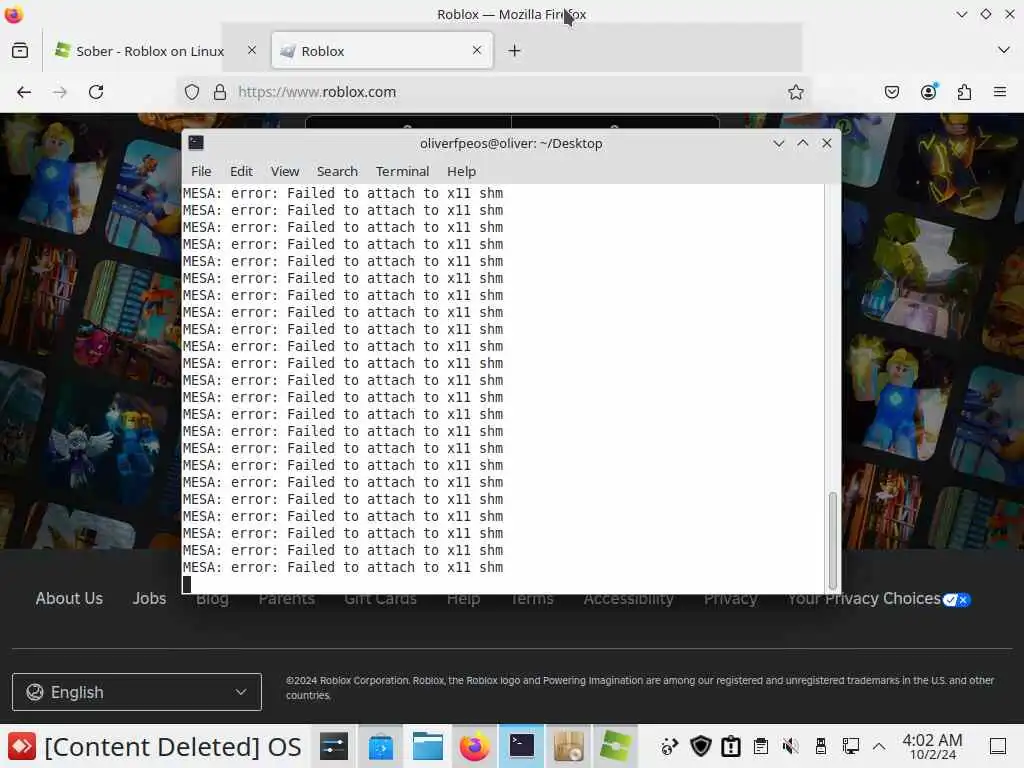The width and height of the screenshot is (1024, 768).
Task: Expand the hidden tray icons arrow
Action: (x=879, y=746)
